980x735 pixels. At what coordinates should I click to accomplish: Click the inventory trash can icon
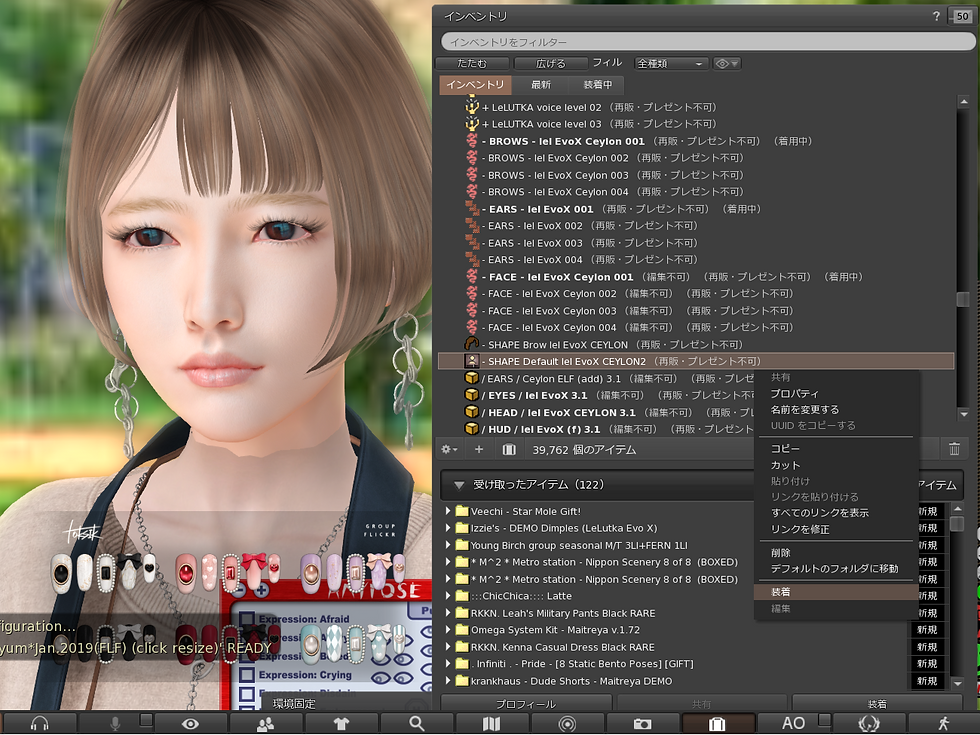(x=954, y=449)
